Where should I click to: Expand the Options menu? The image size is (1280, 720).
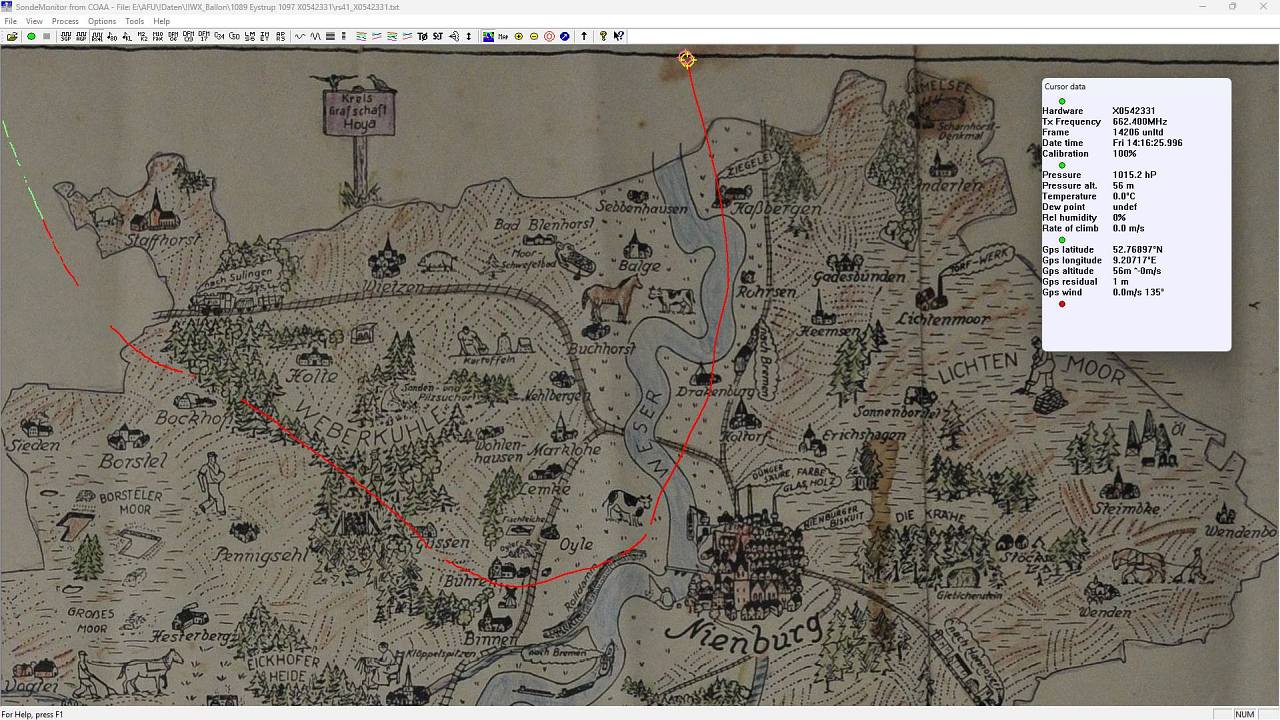pos(102,21)
